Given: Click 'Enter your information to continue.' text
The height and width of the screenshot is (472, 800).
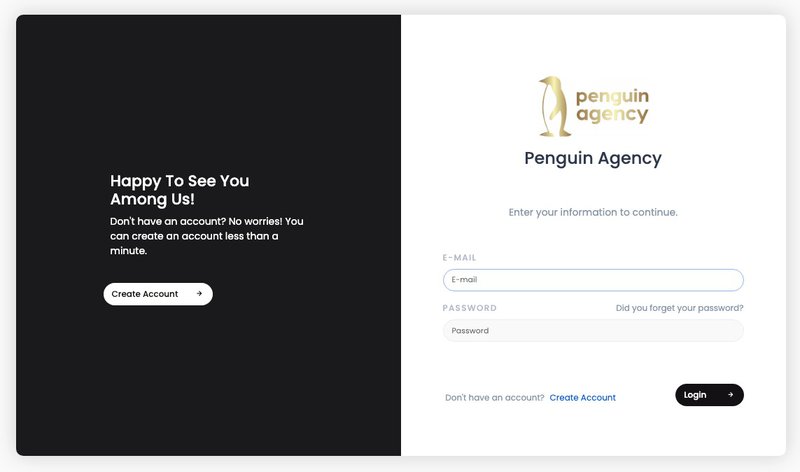Looking at the screenshot, I should point(593,212).
